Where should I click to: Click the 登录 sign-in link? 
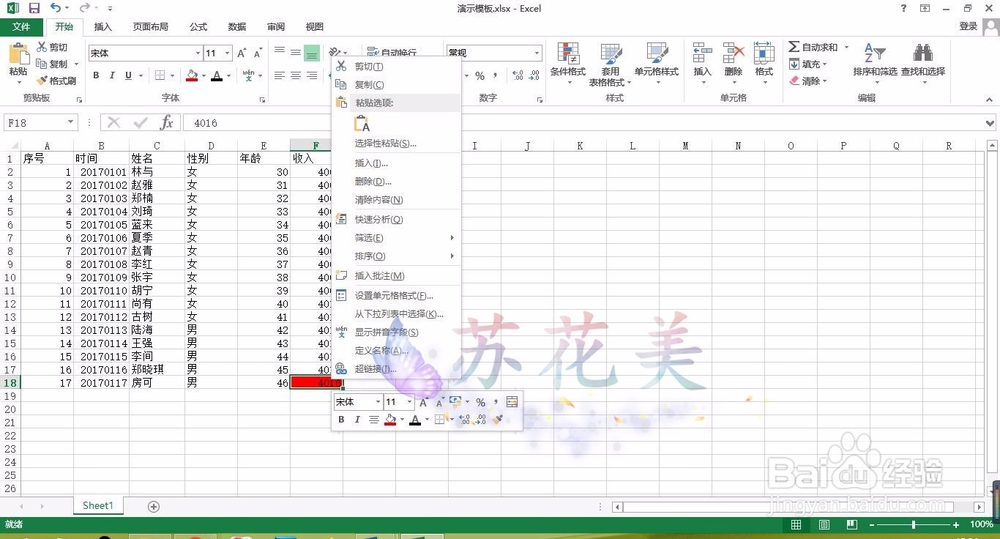coord(968,26)
